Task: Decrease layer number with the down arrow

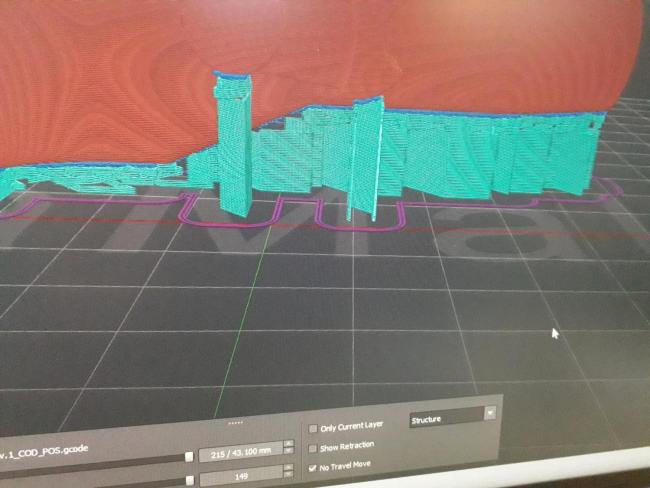Action: pos(289,452)
